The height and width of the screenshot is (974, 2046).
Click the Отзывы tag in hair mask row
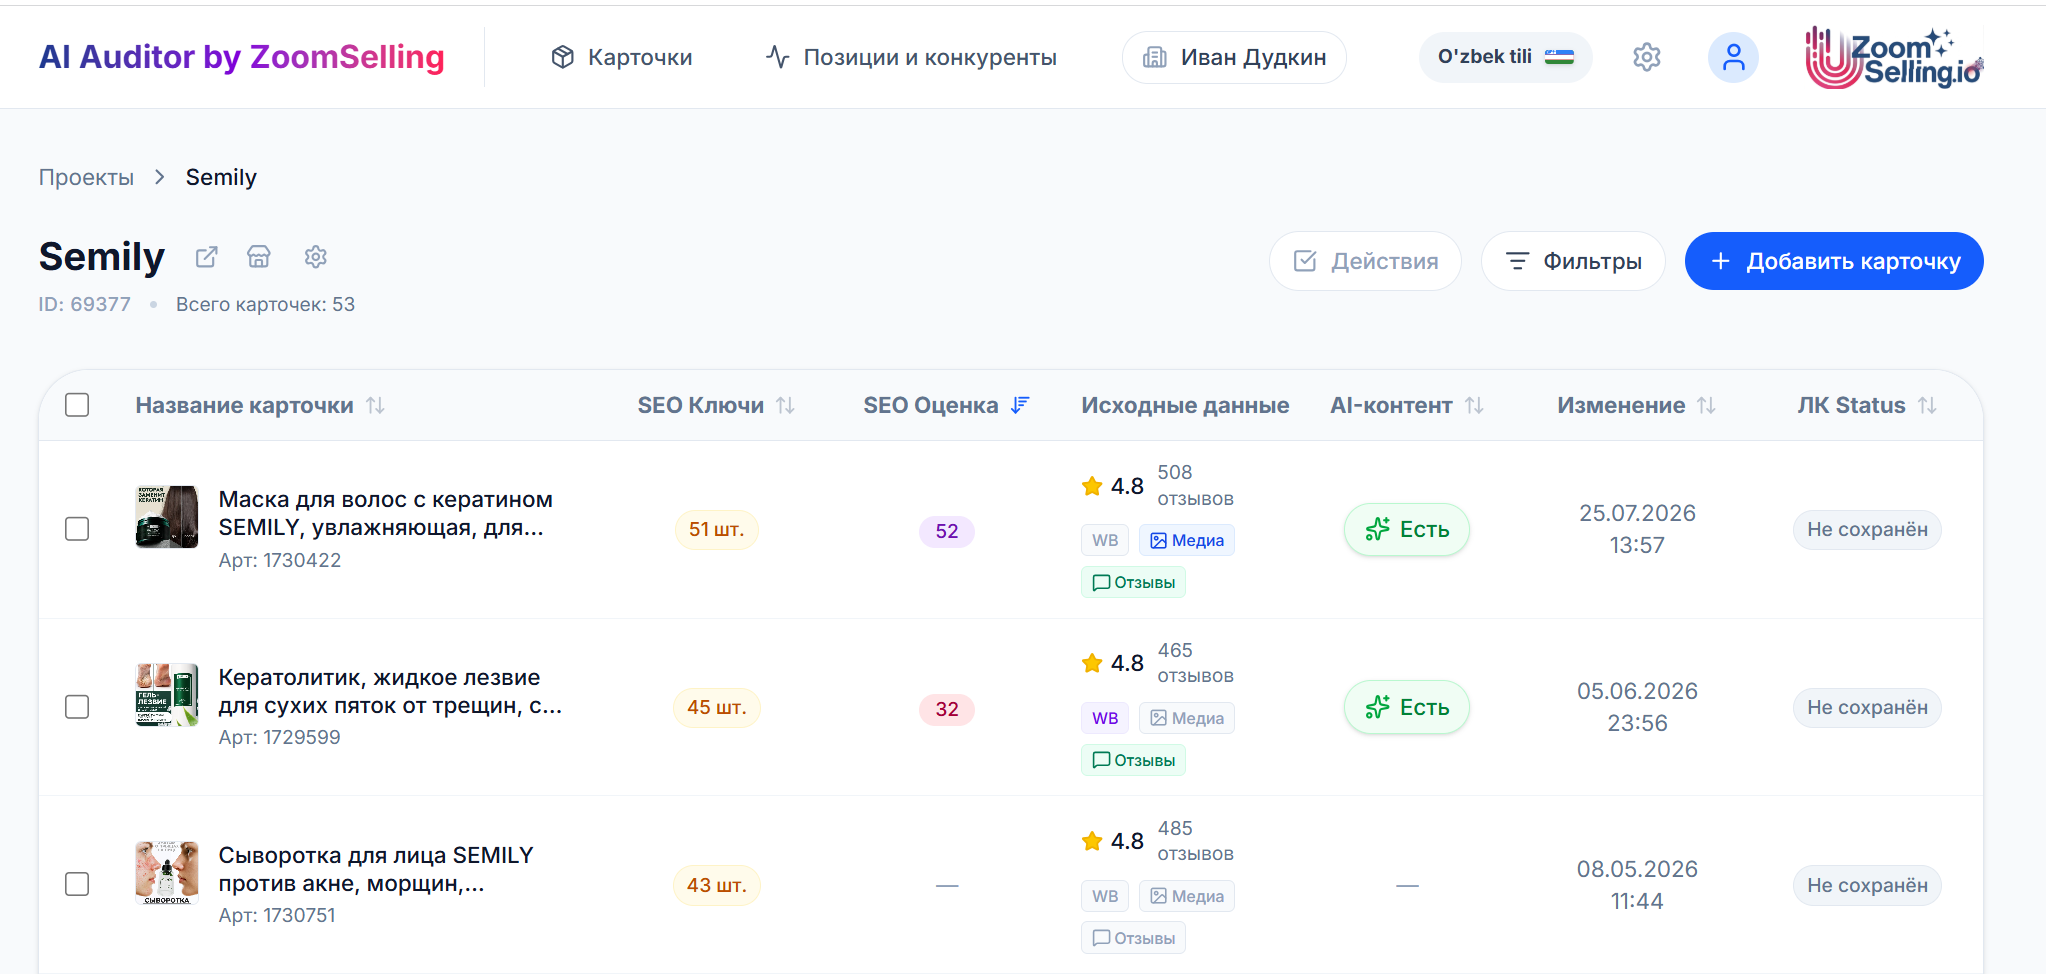tap(1133, 582)
